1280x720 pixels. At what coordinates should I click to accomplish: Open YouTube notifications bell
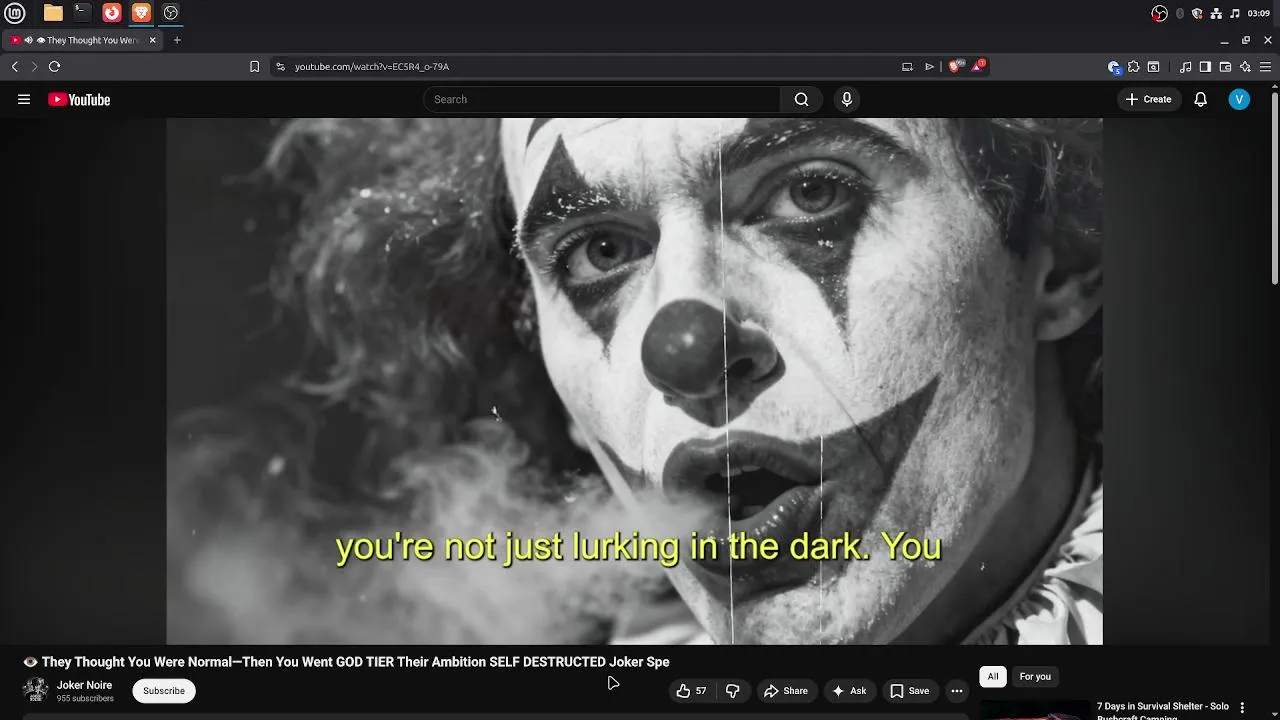[1201, 99]
